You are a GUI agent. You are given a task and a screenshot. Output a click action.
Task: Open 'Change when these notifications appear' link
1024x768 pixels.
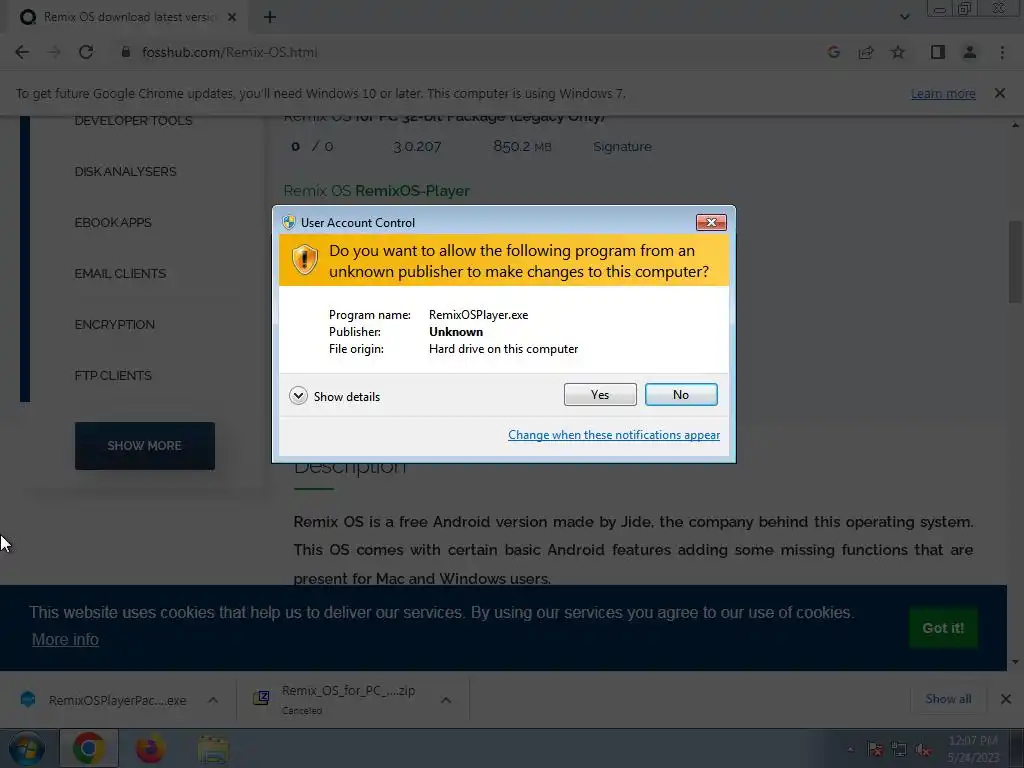click(x=614, y=435)
